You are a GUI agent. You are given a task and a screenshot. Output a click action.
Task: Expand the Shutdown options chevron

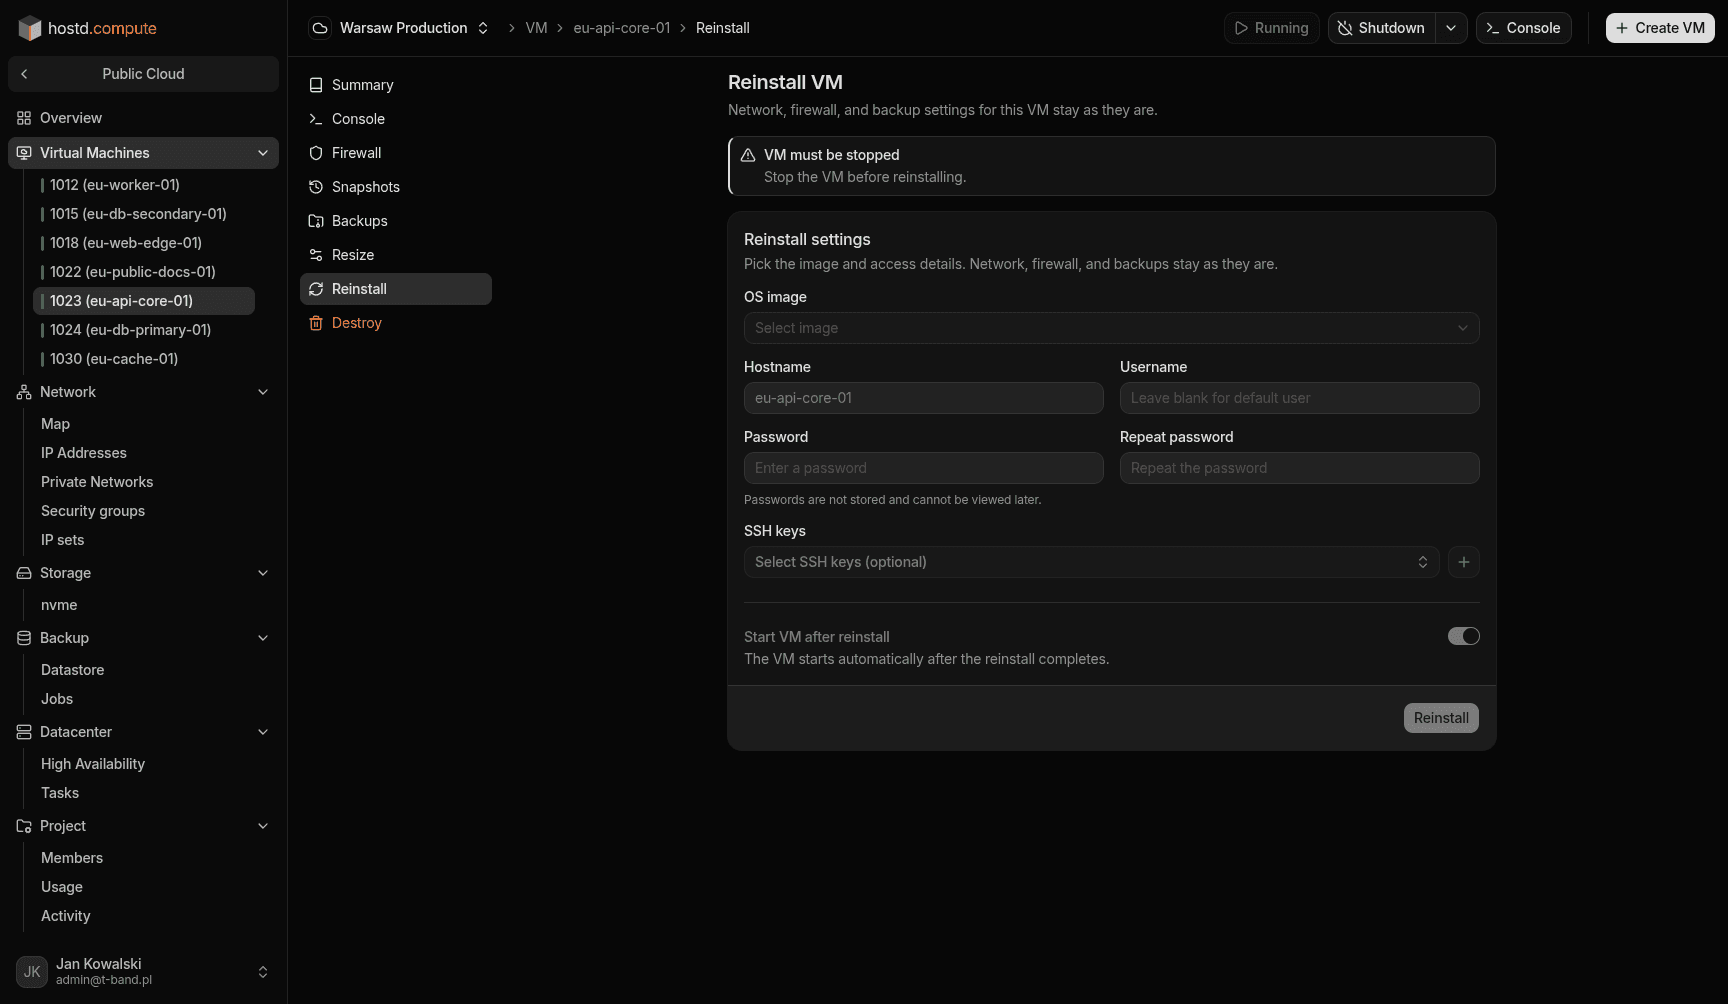click(x=1451, y=28)
